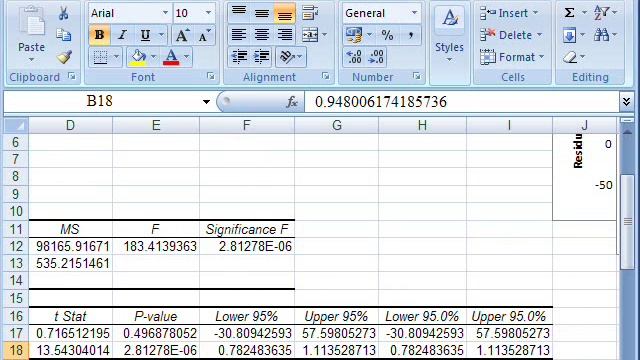The width and height of the screenshot is (640, 360).
Task: Open the Styles gallery
Action: tap(449, 35)
